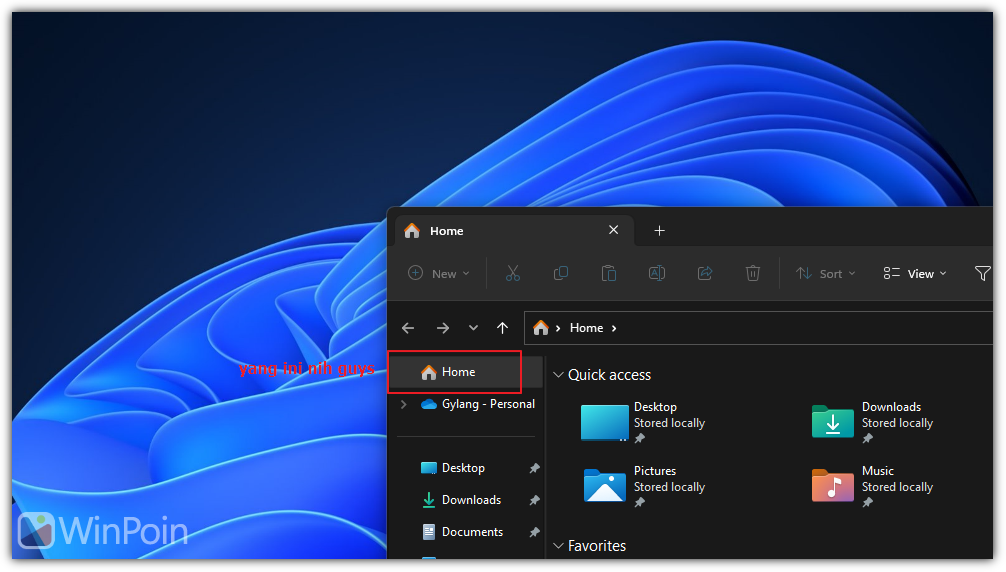Screen dimensions: 1006x572
Task: Open the Sort options dropdown
Action: pos(825,273)
